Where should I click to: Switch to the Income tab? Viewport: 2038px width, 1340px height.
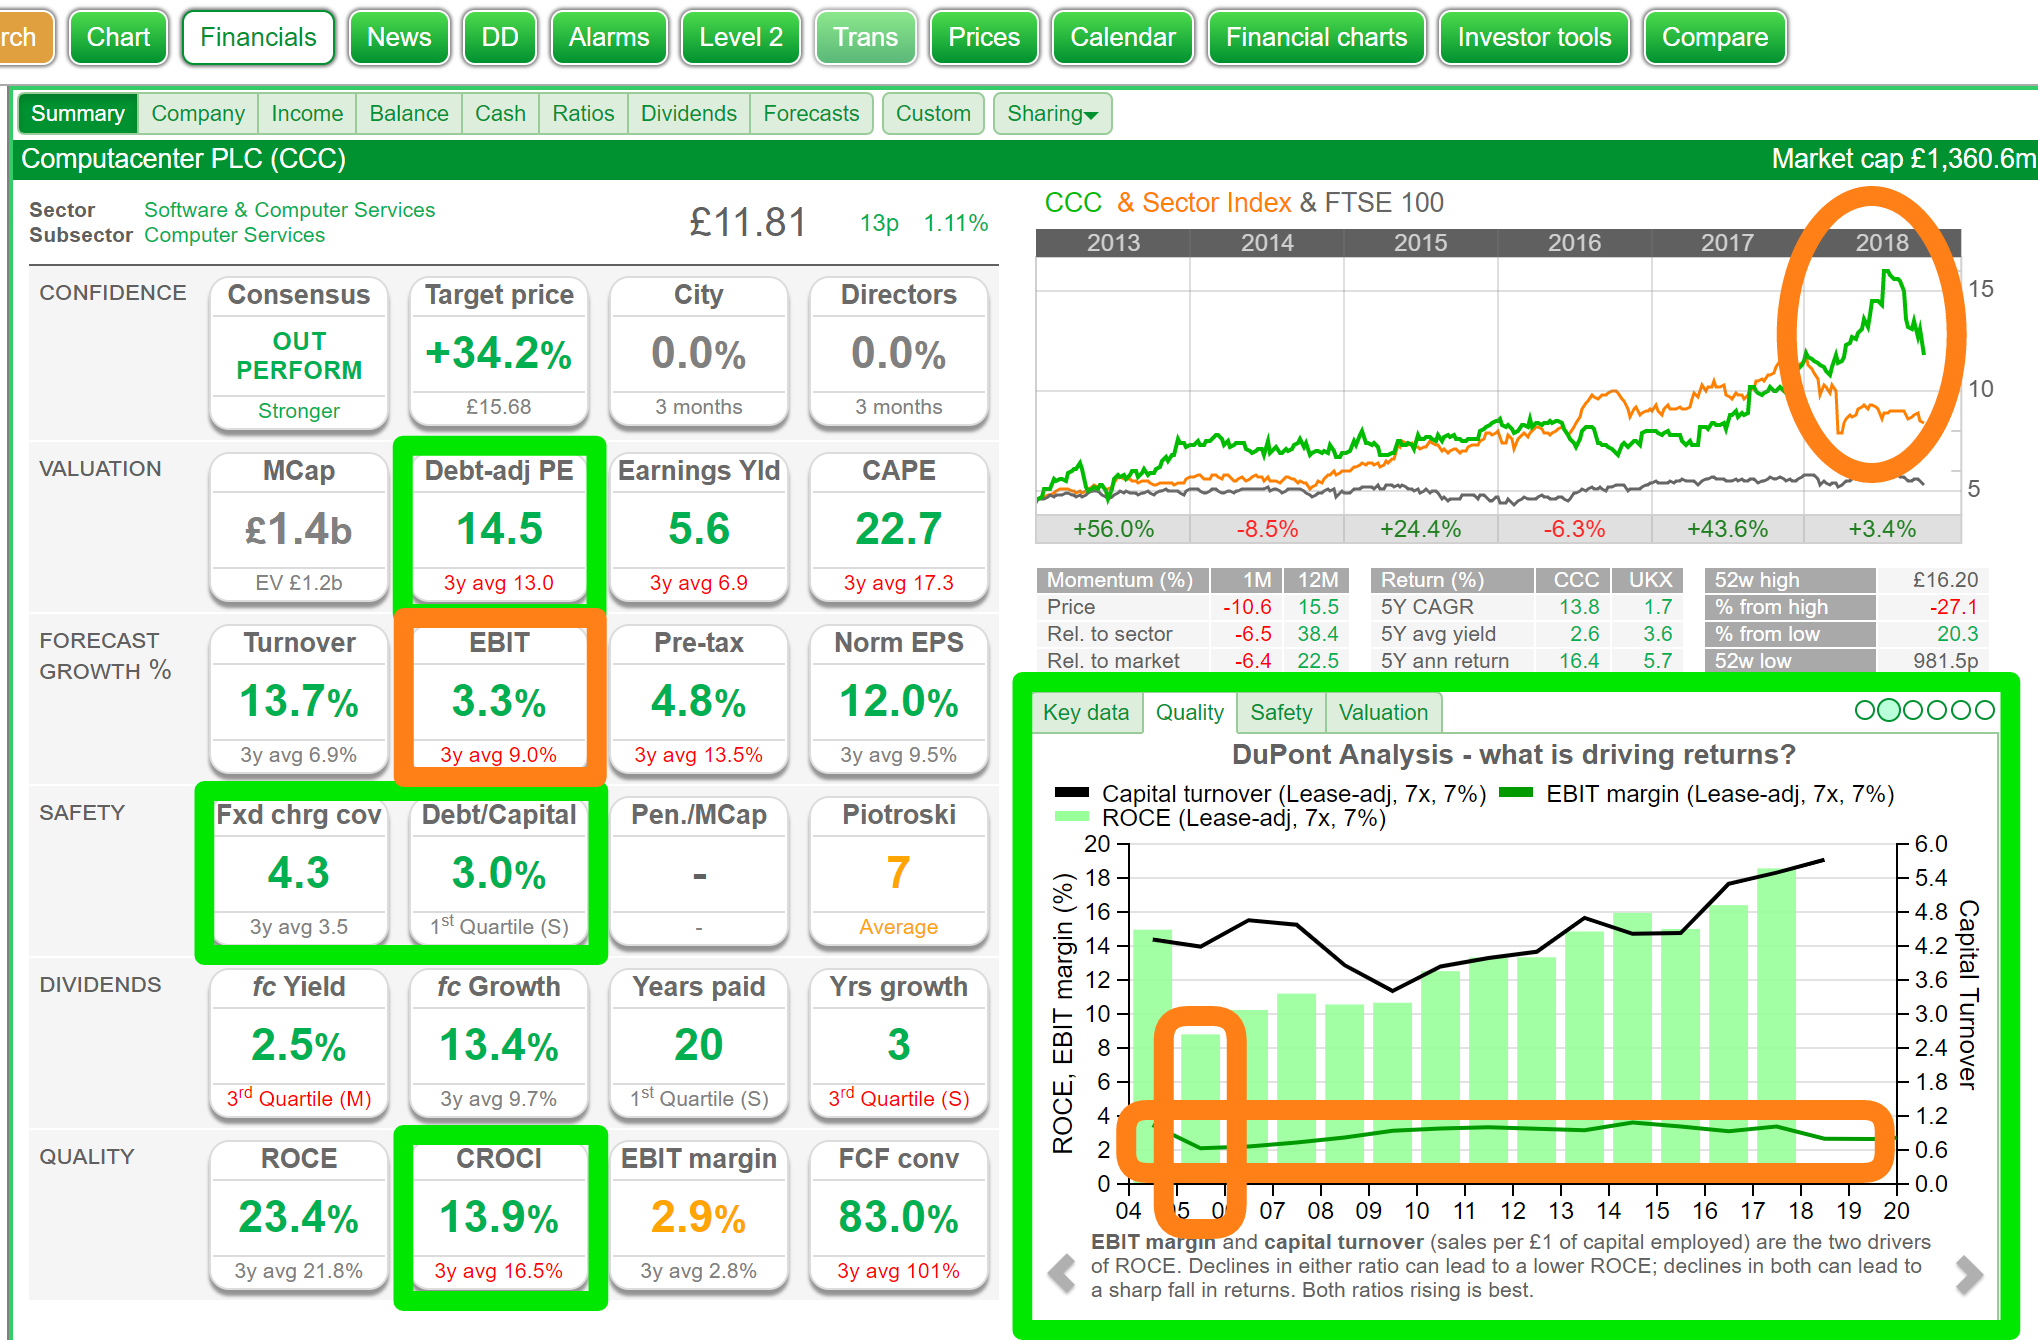(x=307, y=113)
